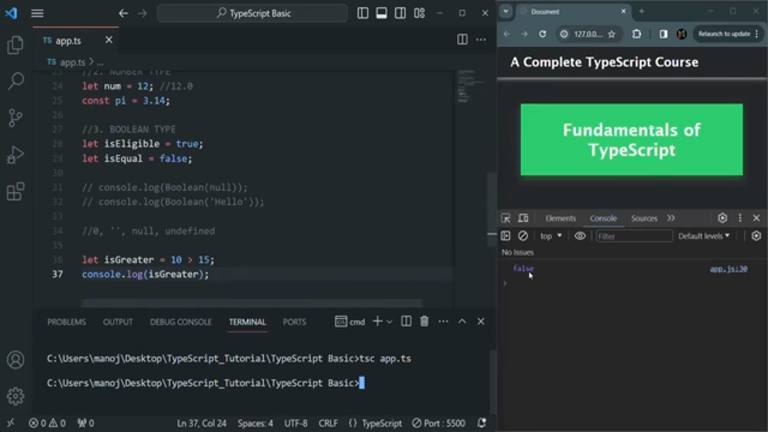
Task: Maximize the panel with the chevron-up
Action: (462, 321)
